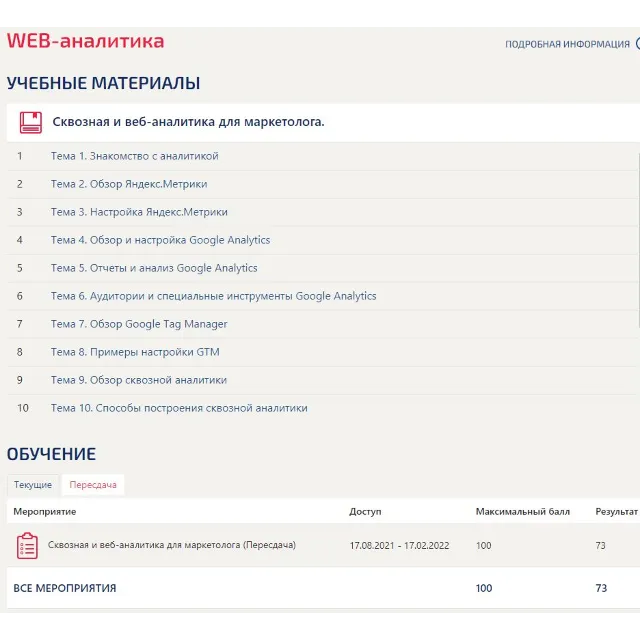Open Тема 4. Обзор и настройка Google Analytics
640x640 pixels.
160,240
